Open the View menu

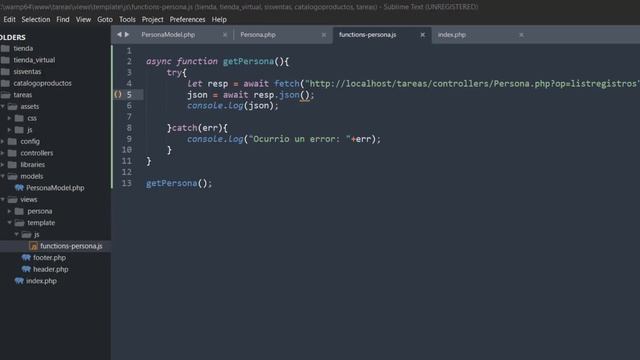tap(83, 20)
